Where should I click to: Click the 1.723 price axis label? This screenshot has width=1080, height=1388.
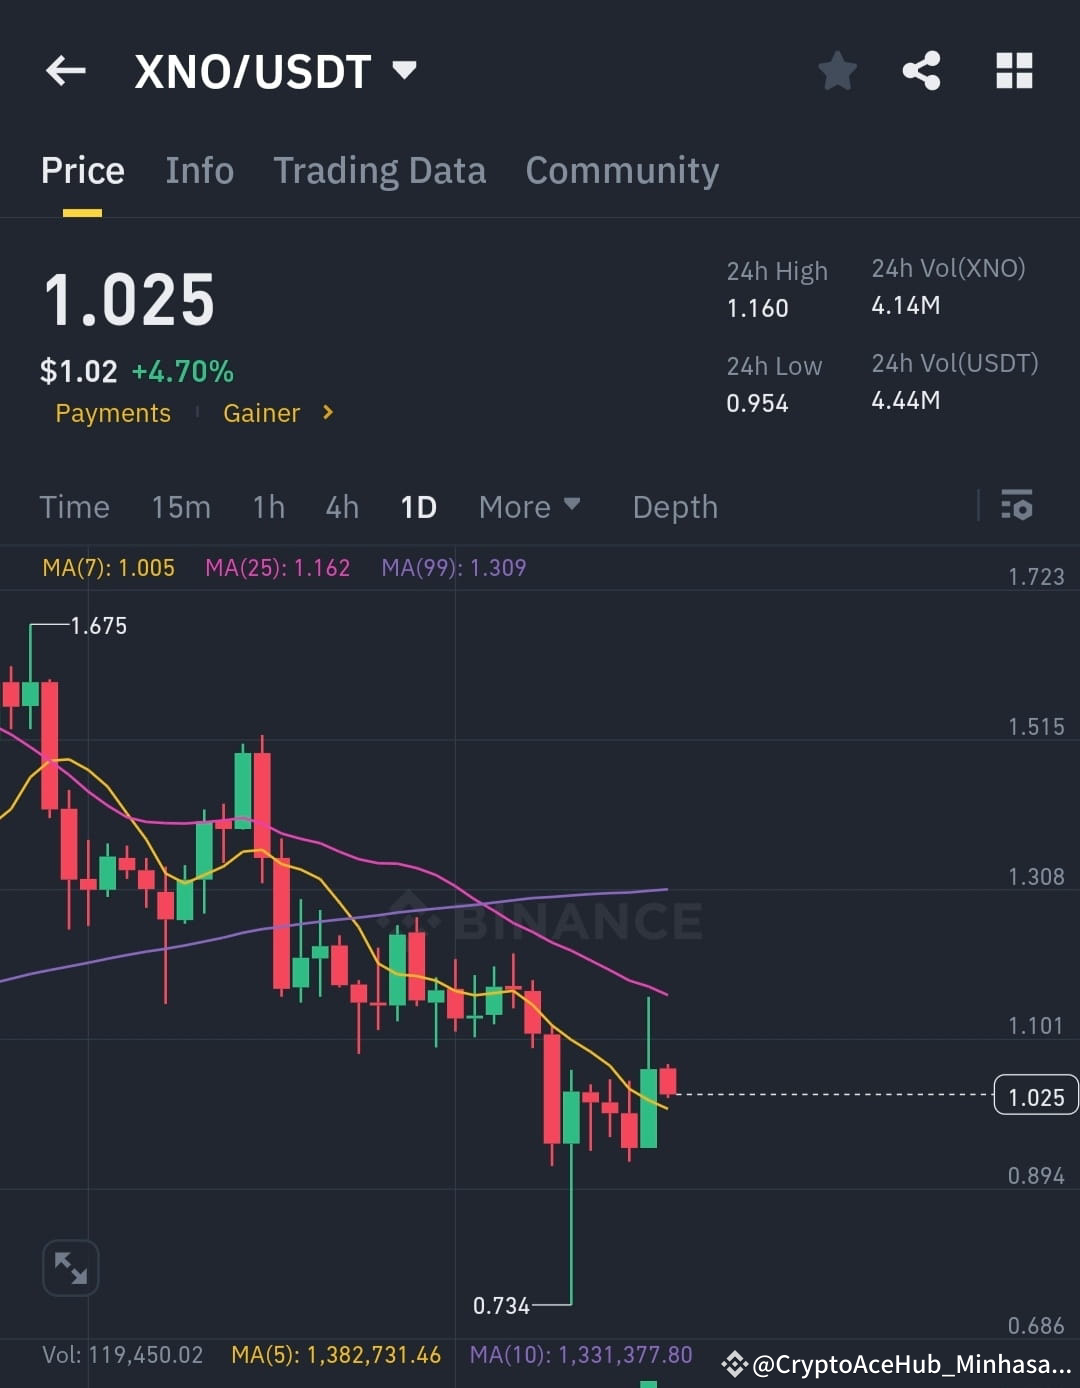click(x=1036, y=576)
